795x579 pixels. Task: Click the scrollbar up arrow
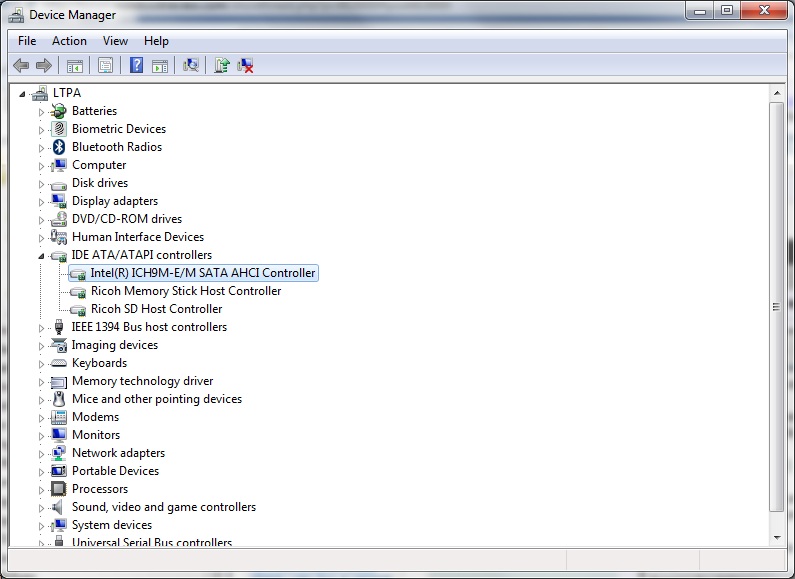coord(777,93)
